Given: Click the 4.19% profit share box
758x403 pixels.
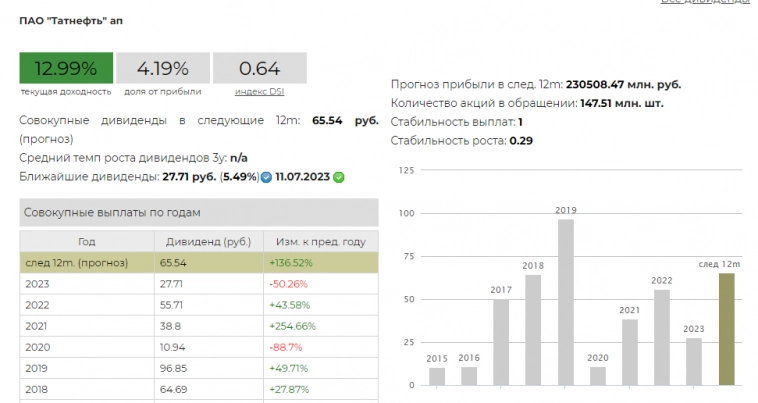Looking at the screenshot, I should [x=163, y=69].
